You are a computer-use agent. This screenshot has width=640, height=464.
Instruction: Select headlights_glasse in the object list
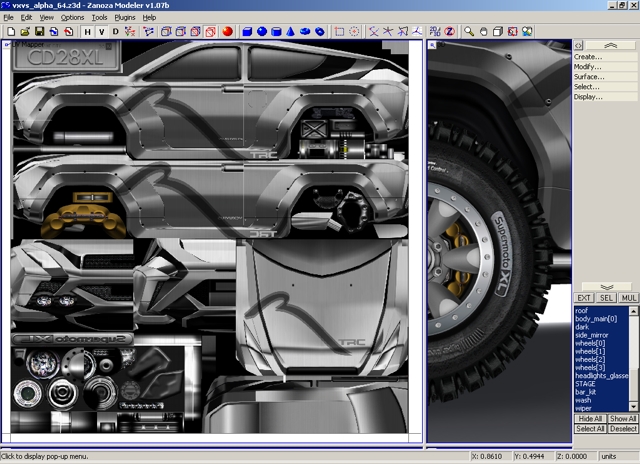click(x=602, y=375)
